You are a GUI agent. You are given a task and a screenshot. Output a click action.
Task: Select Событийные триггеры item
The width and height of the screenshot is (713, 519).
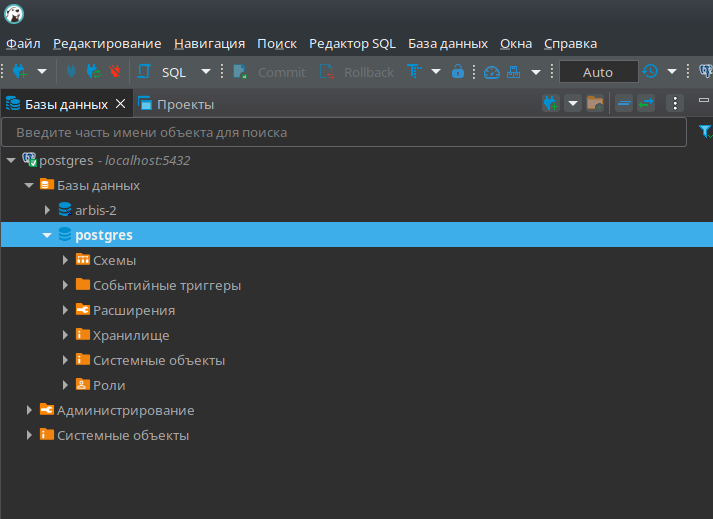click(x=167, y=286)
